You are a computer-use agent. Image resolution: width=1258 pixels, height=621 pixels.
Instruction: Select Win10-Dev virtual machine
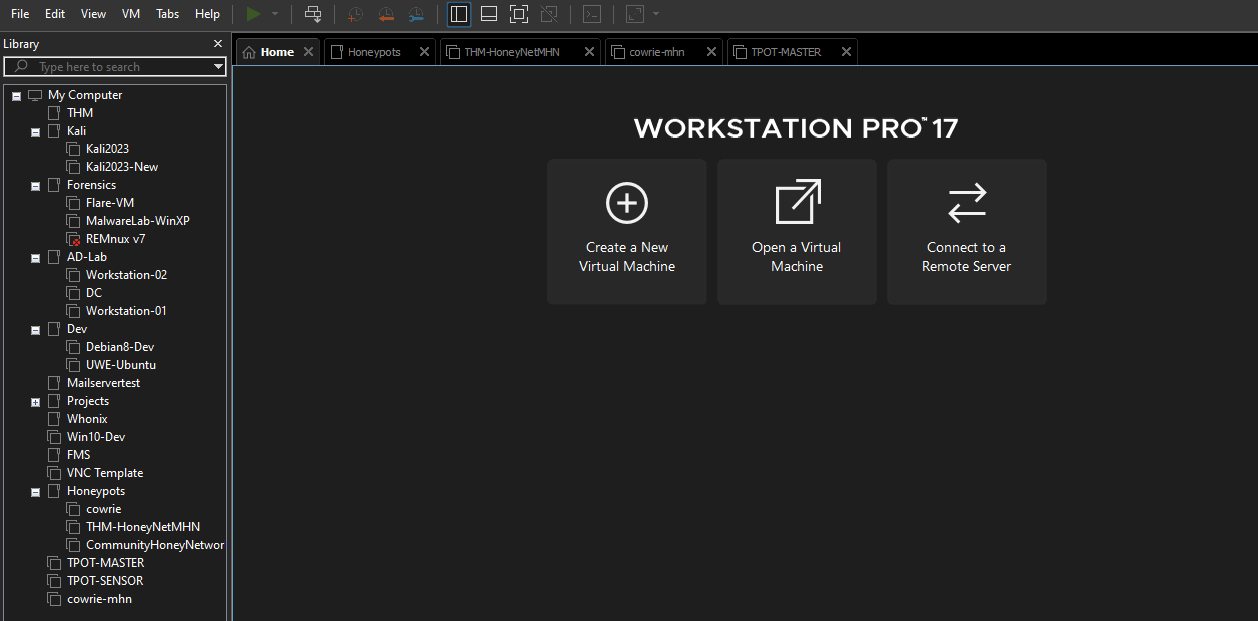tap(96, 437)
